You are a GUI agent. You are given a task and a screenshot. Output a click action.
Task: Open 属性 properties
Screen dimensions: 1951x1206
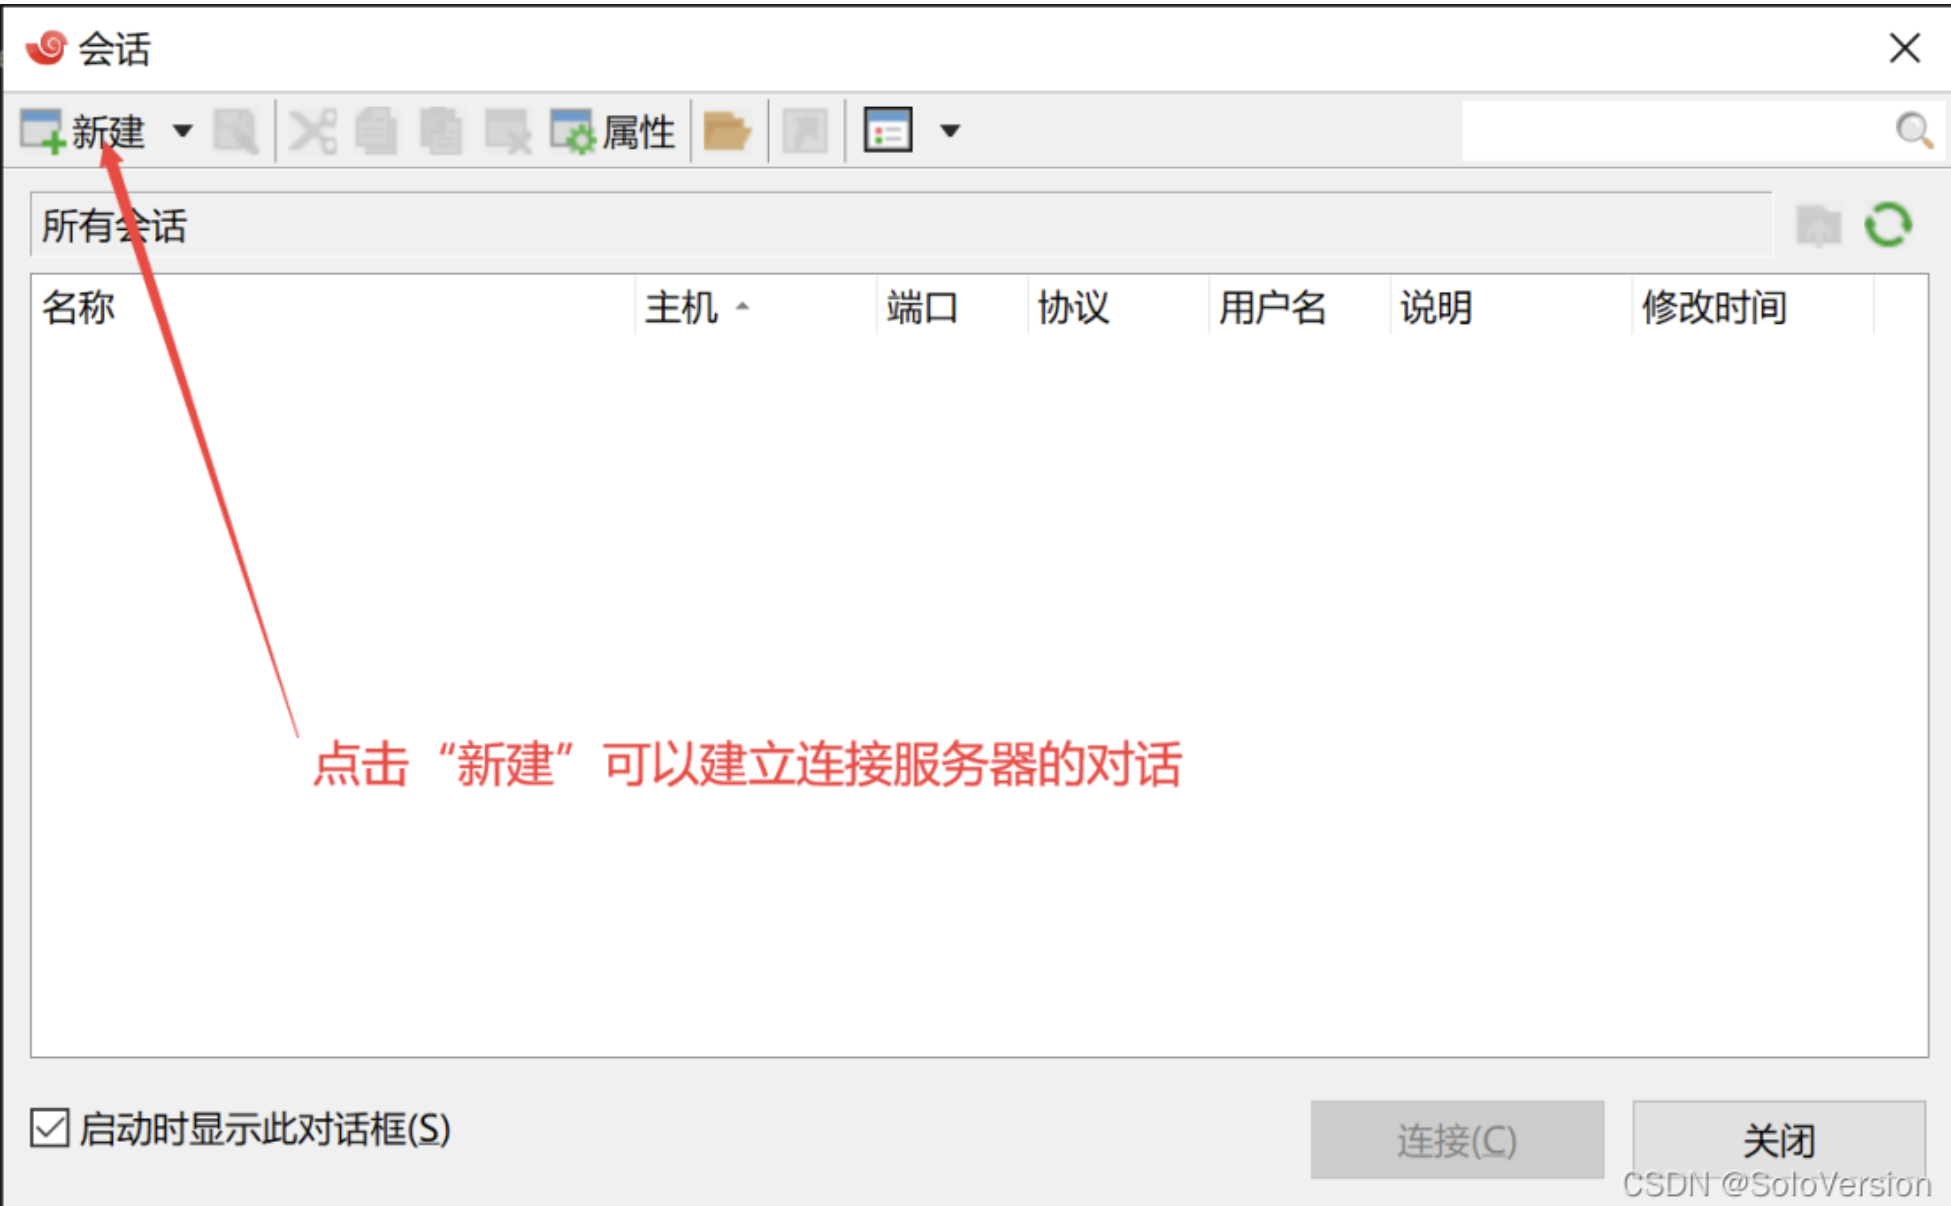pyautogui.click(x=612, y=131)
